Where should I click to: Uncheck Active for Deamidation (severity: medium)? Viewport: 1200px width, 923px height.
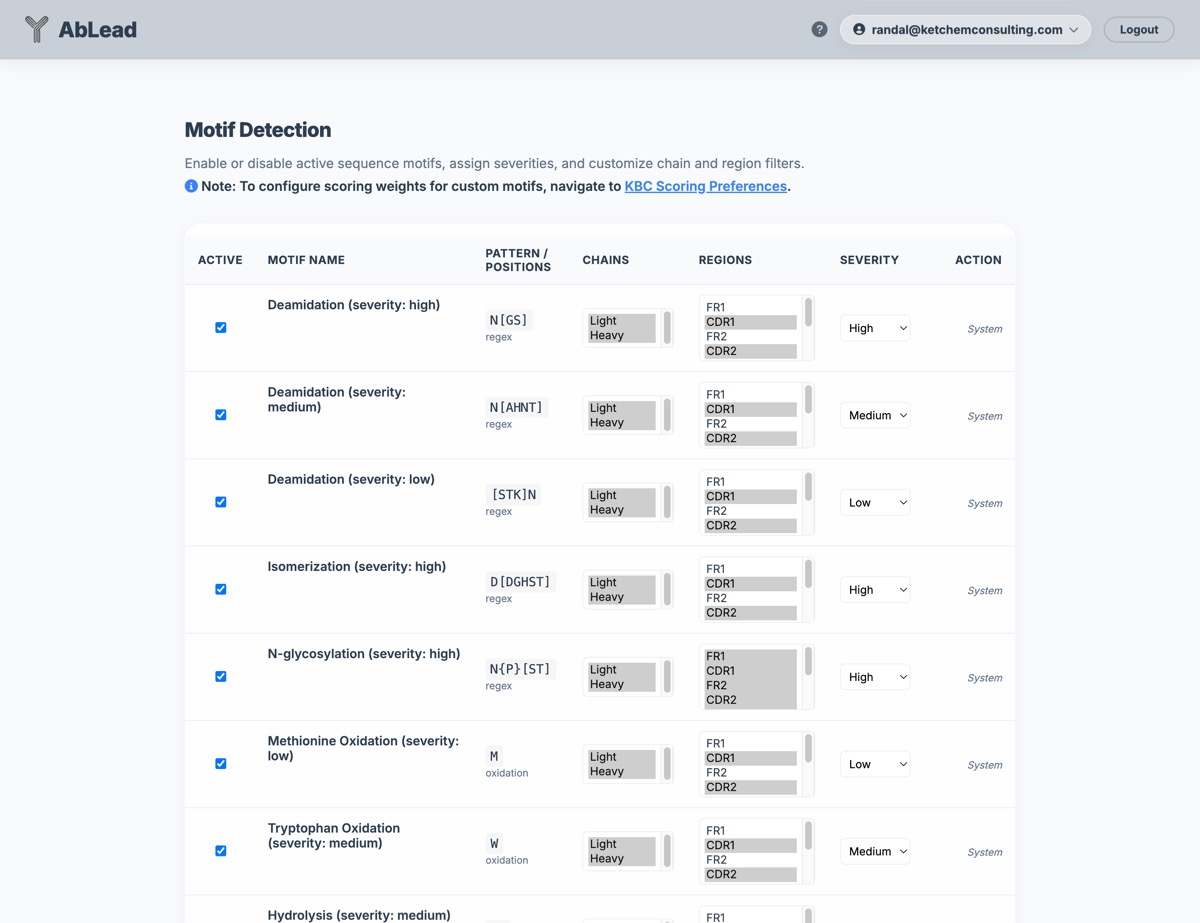(221, 415)
